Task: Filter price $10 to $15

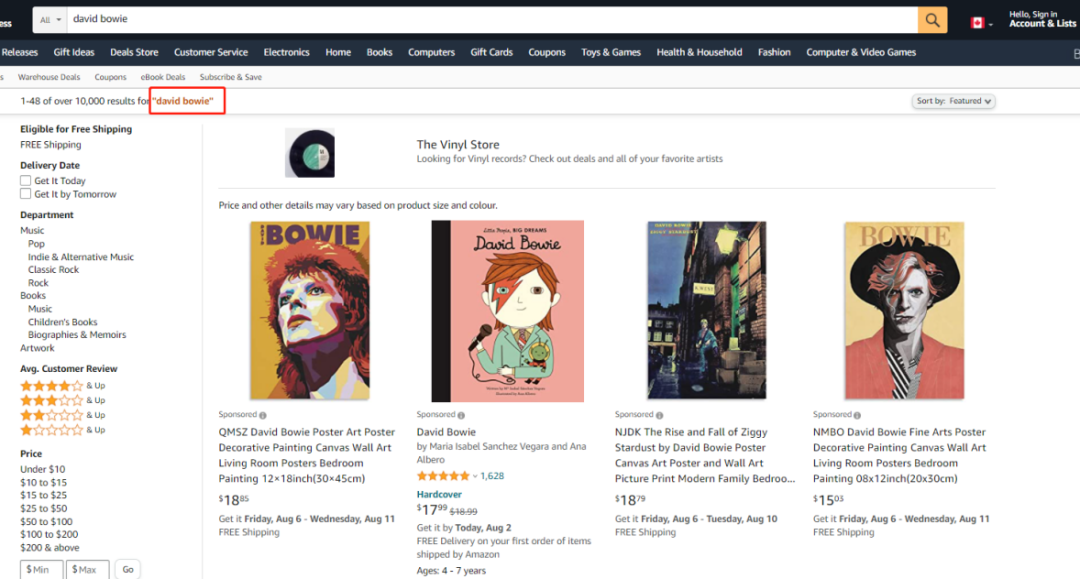Action: [x=43, y=483]
